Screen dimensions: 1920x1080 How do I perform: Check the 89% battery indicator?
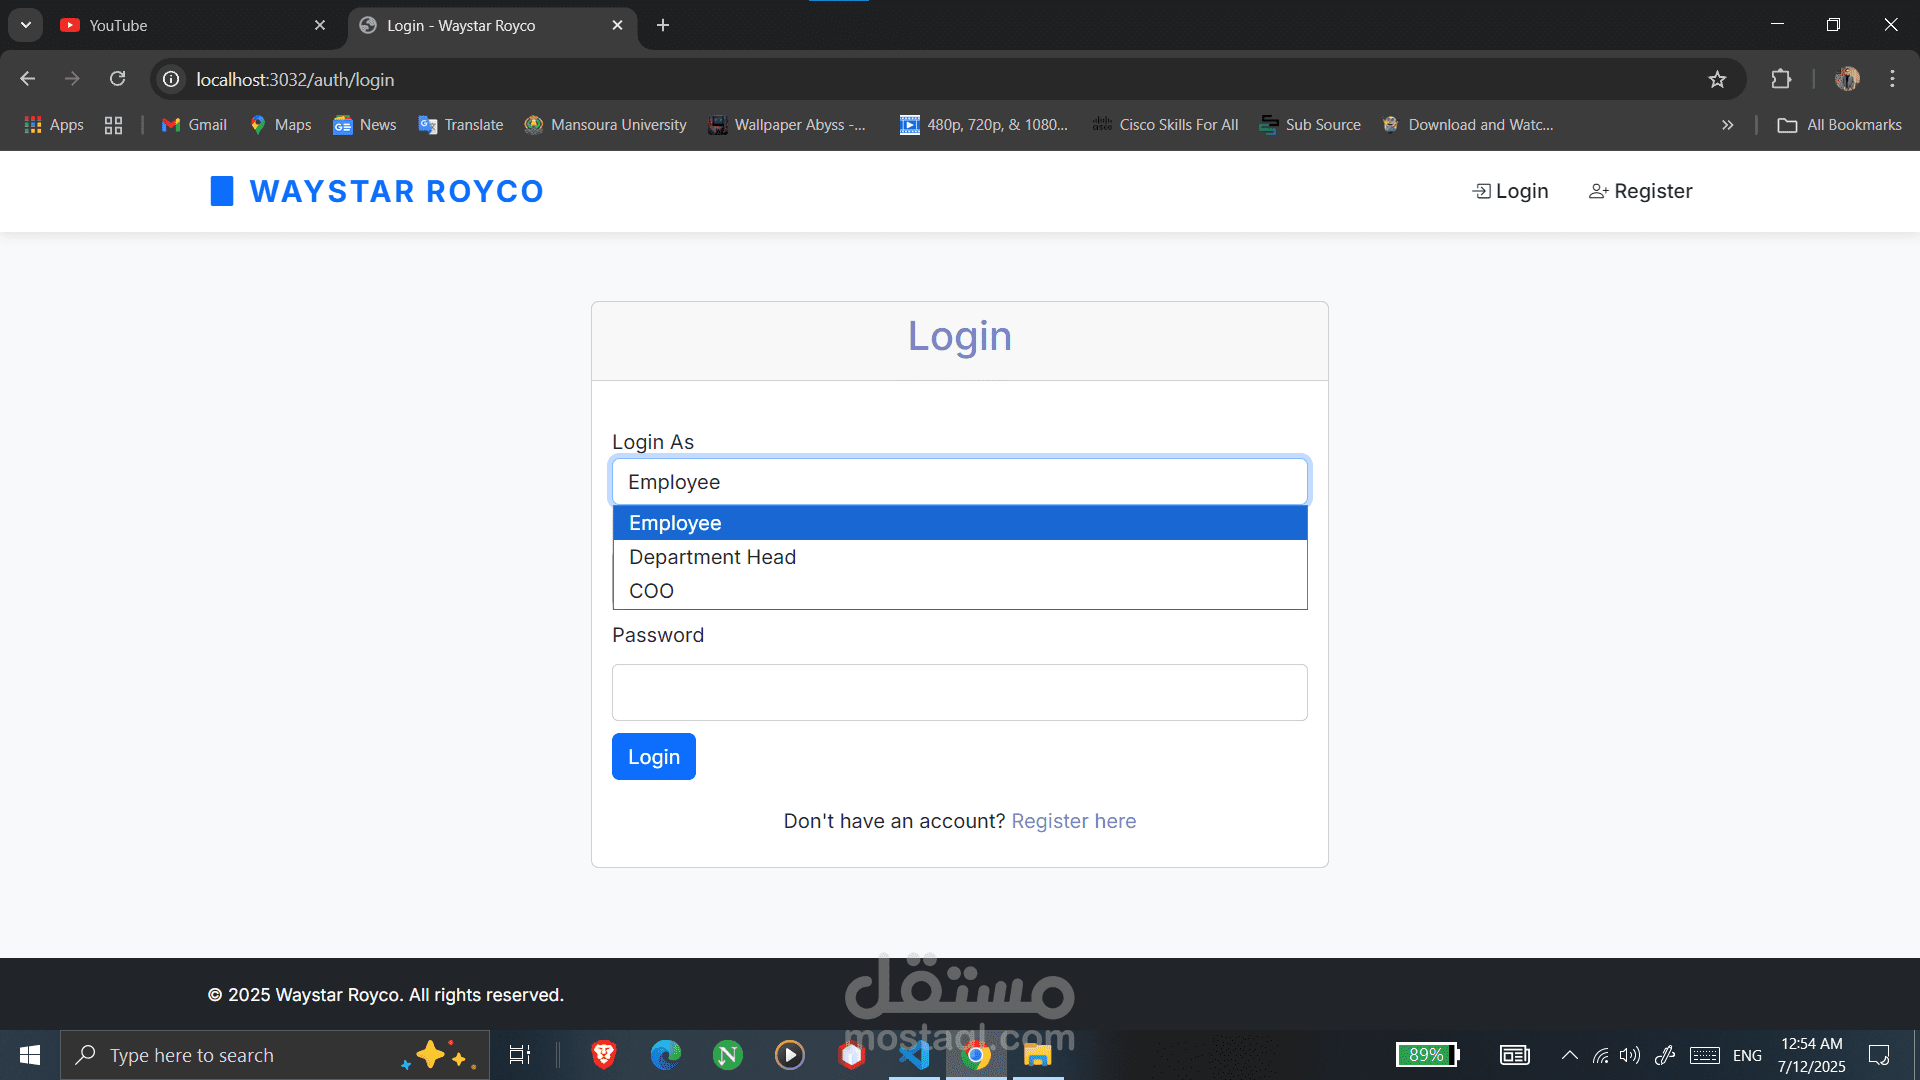pyautogui.click(x=1428, y=1055)
